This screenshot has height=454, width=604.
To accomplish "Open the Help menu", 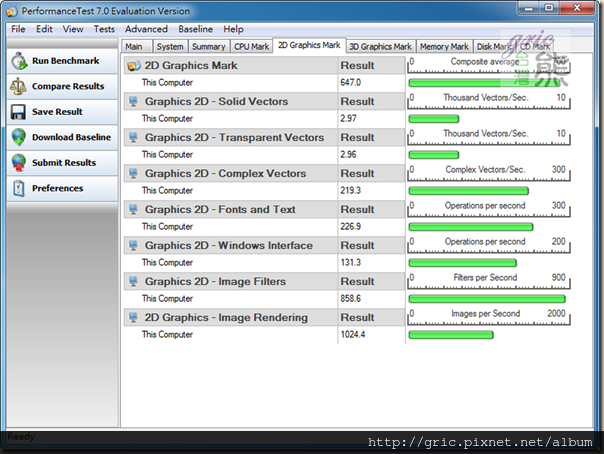I will [x=233, y=29].
